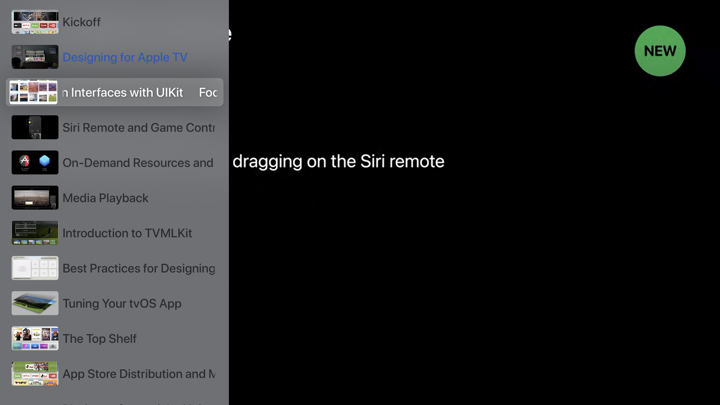
Task: Select the On-Demand Resources thumbnail
Action: pyautogui.click(x=35, y=163)
